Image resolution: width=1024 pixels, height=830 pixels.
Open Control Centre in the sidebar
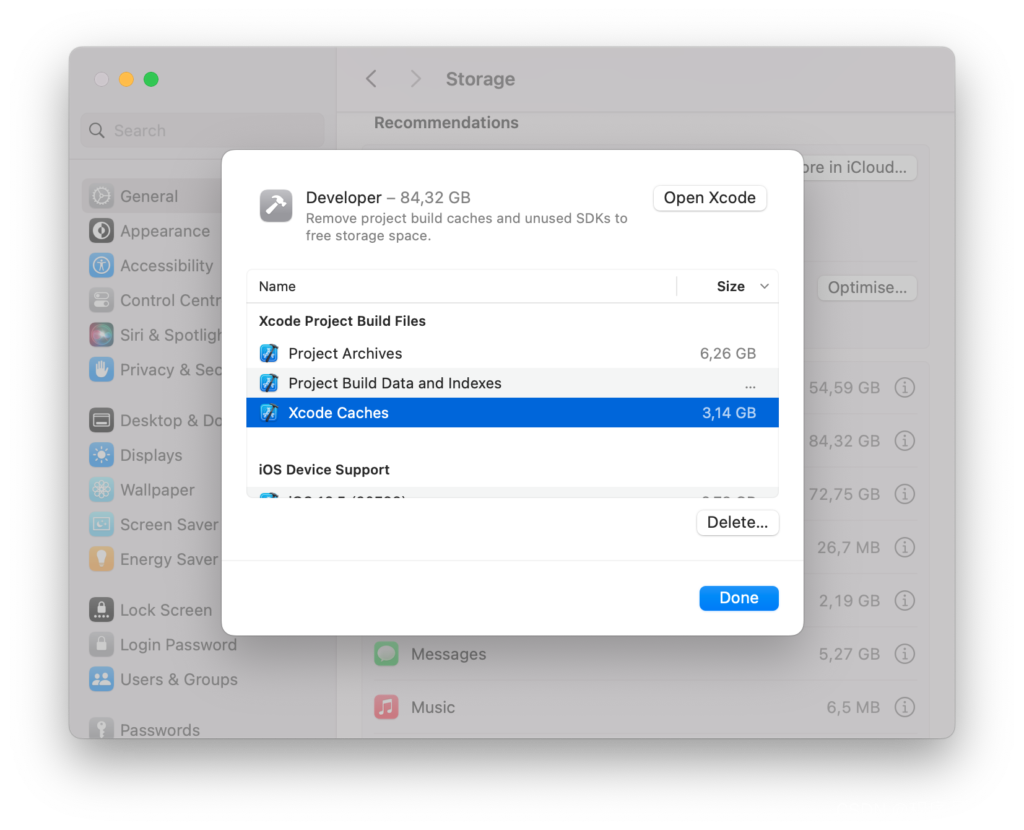coord(153,300)
